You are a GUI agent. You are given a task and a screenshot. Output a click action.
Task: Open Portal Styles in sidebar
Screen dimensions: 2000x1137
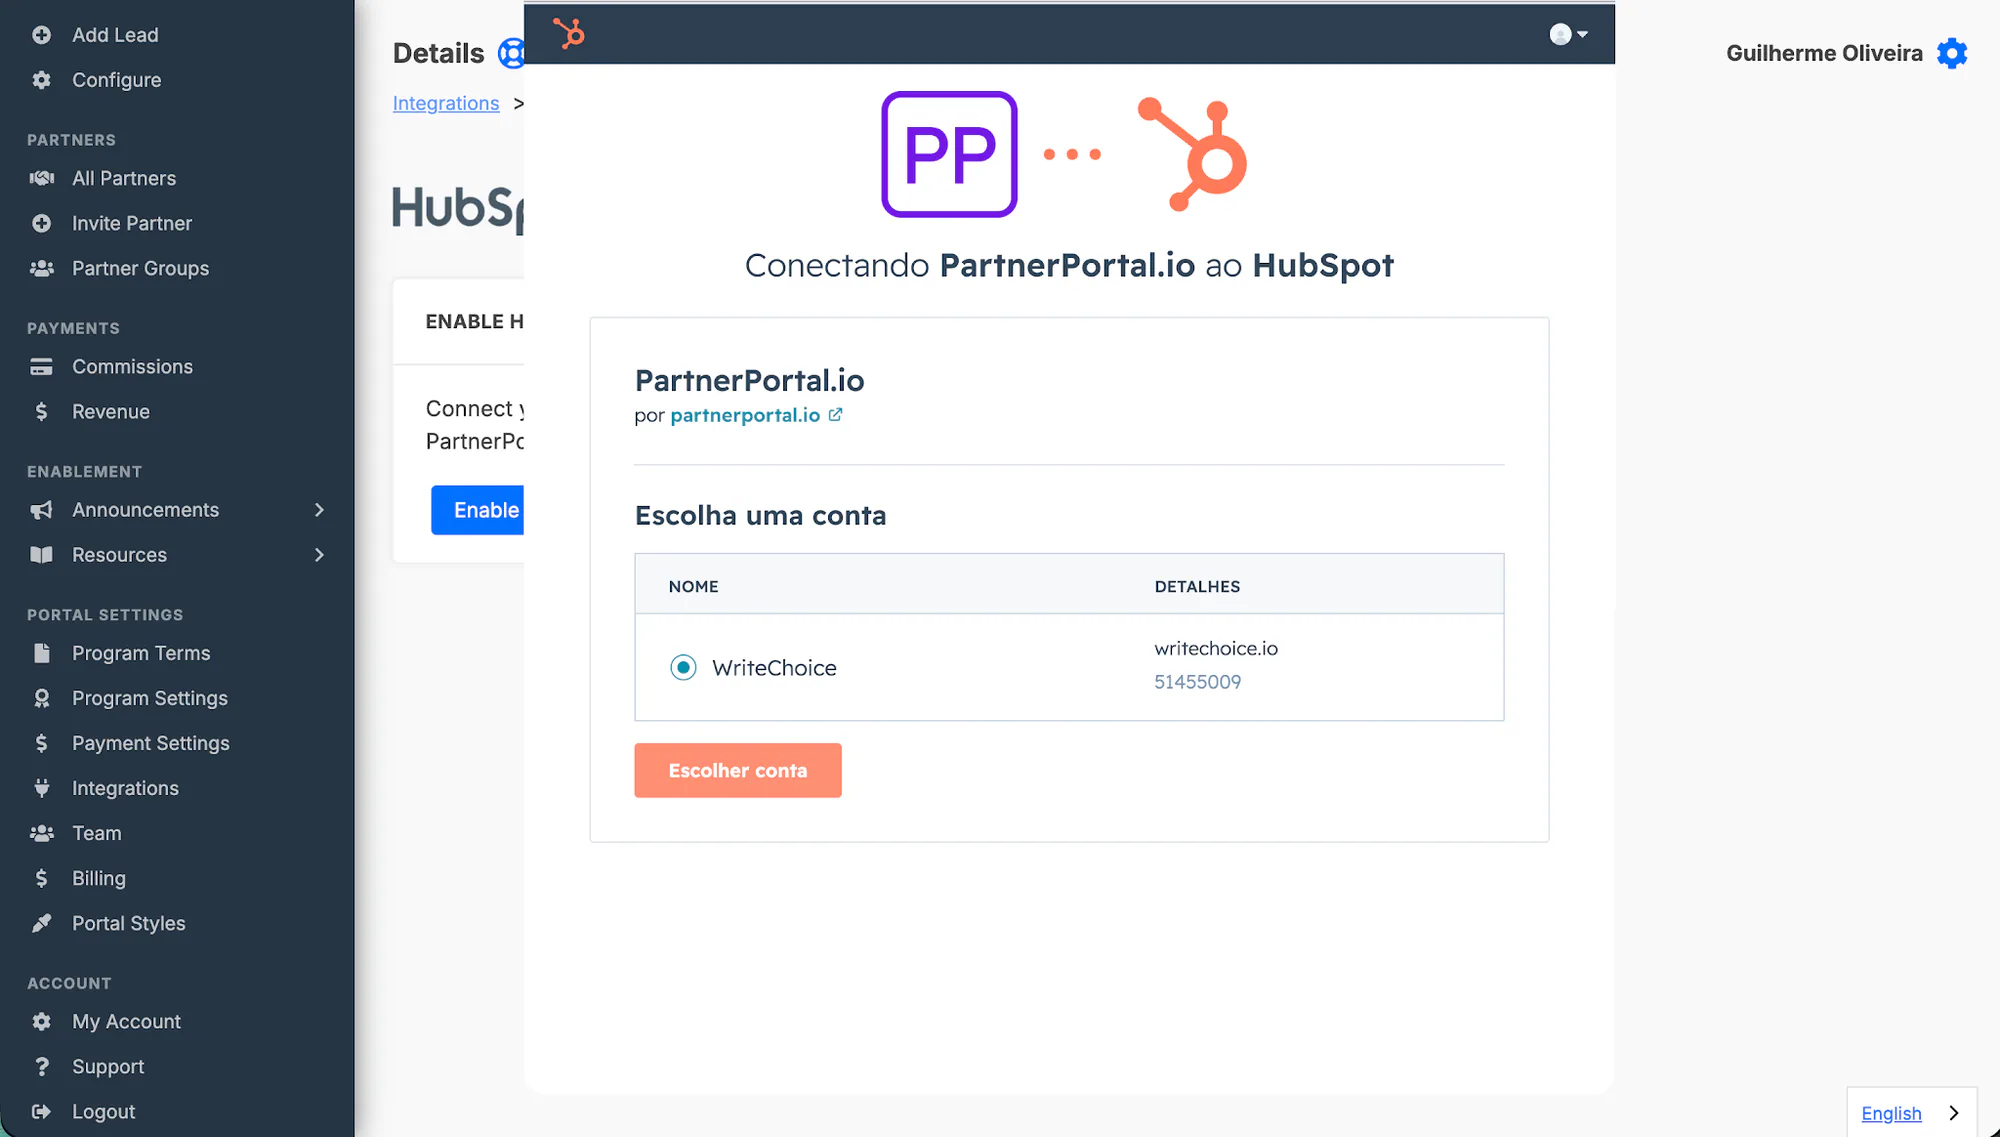(129, 923)
